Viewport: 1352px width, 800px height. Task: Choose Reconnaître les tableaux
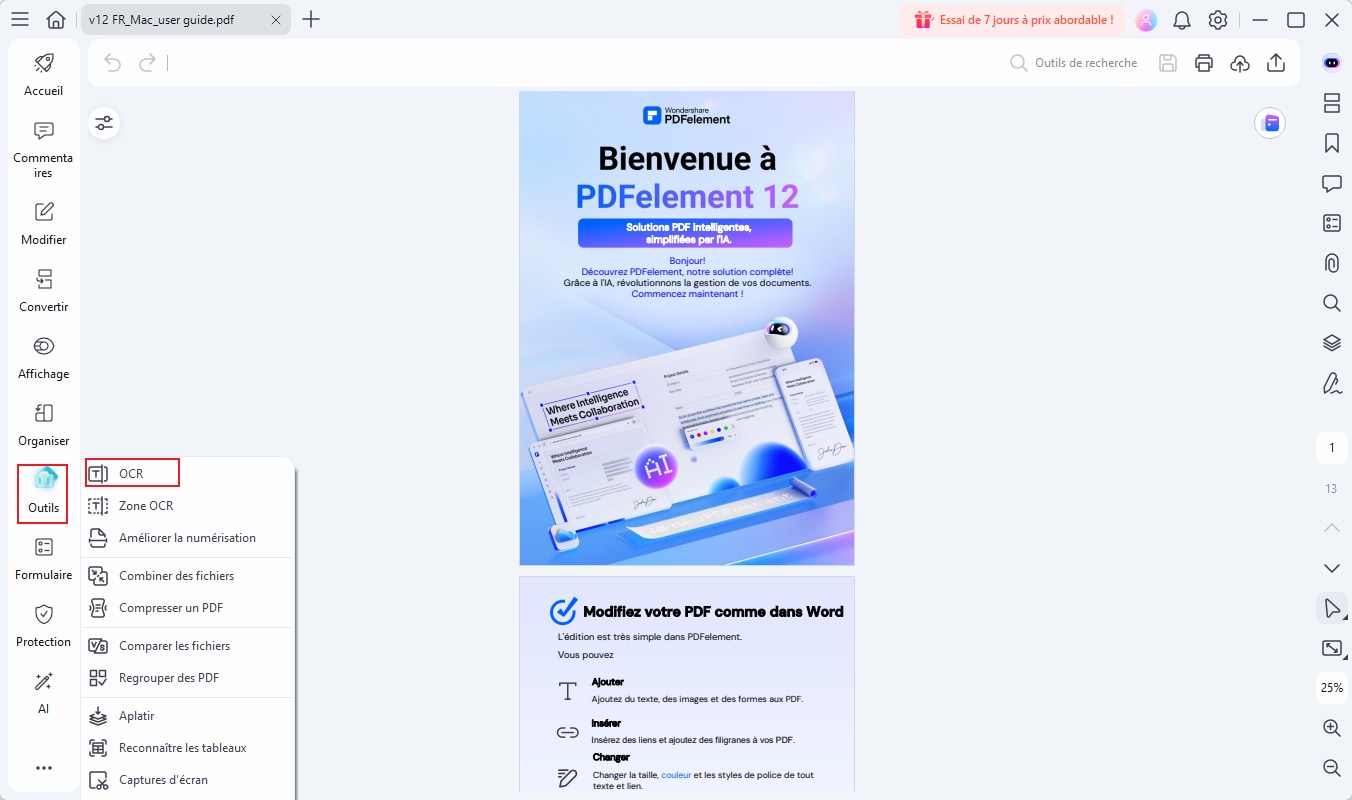189,748
